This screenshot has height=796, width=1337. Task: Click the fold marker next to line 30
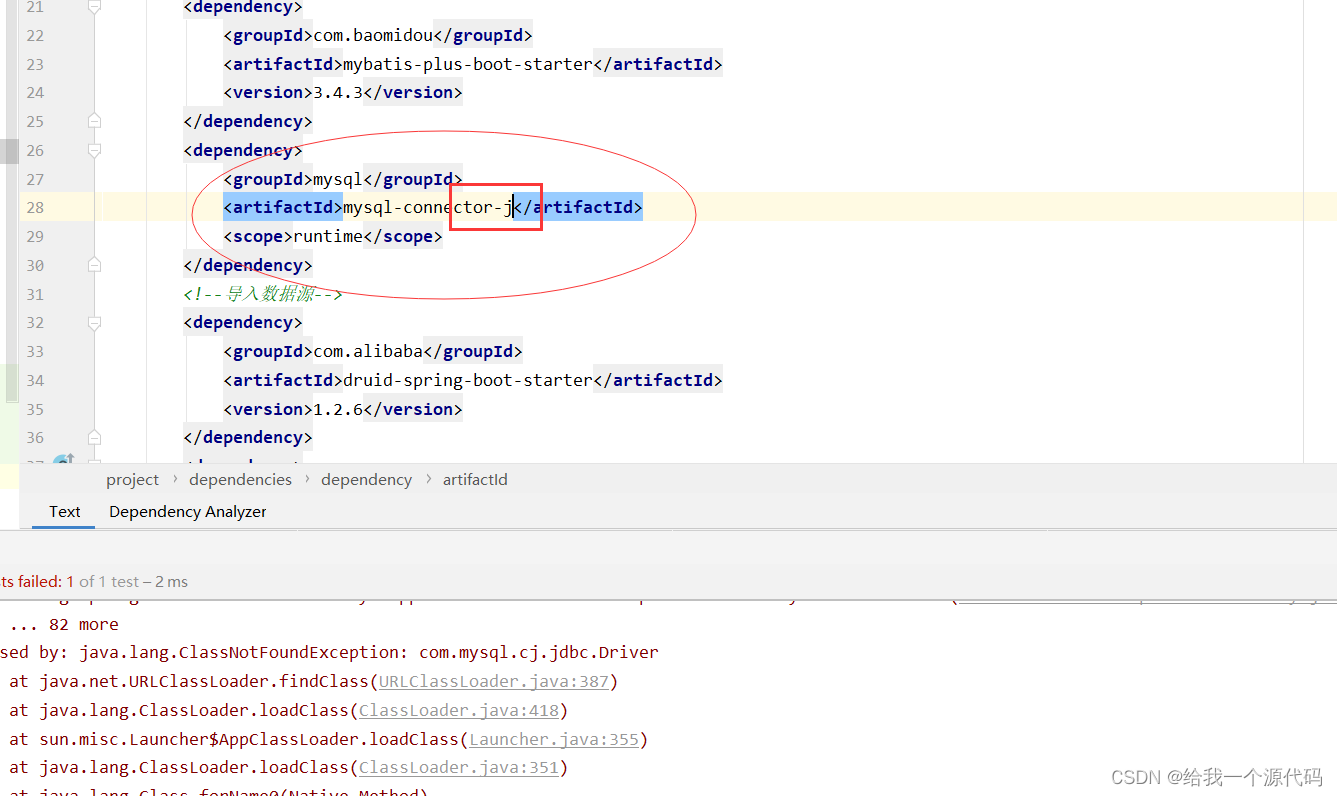pos(94,265)
